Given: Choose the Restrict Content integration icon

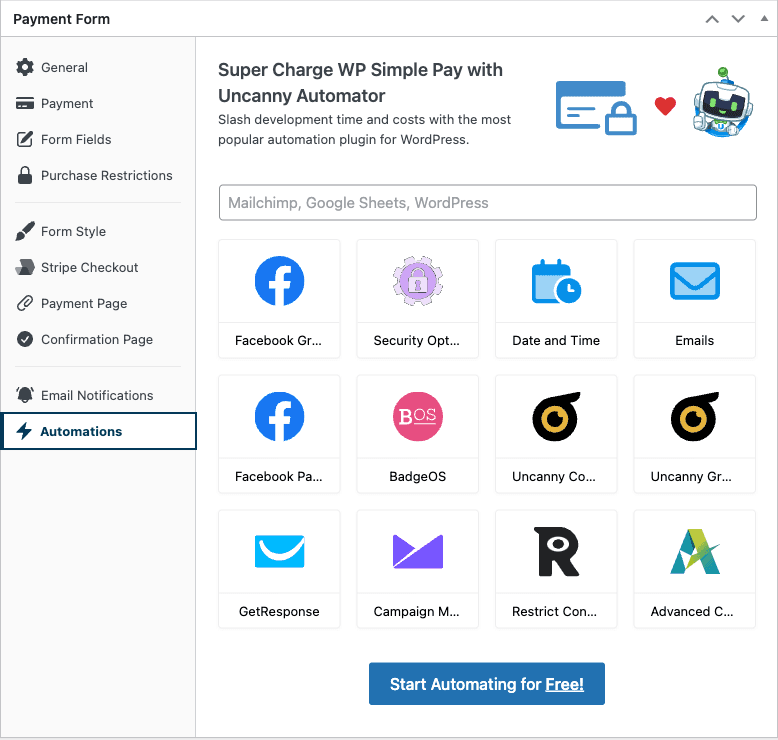Looking at the screenshot, I should click(556, 551).
